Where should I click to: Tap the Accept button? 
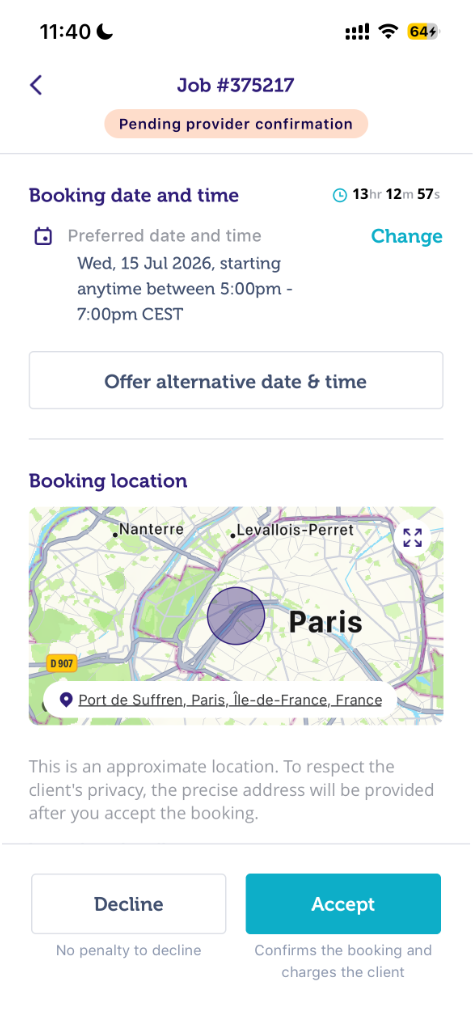pos(343,904)
